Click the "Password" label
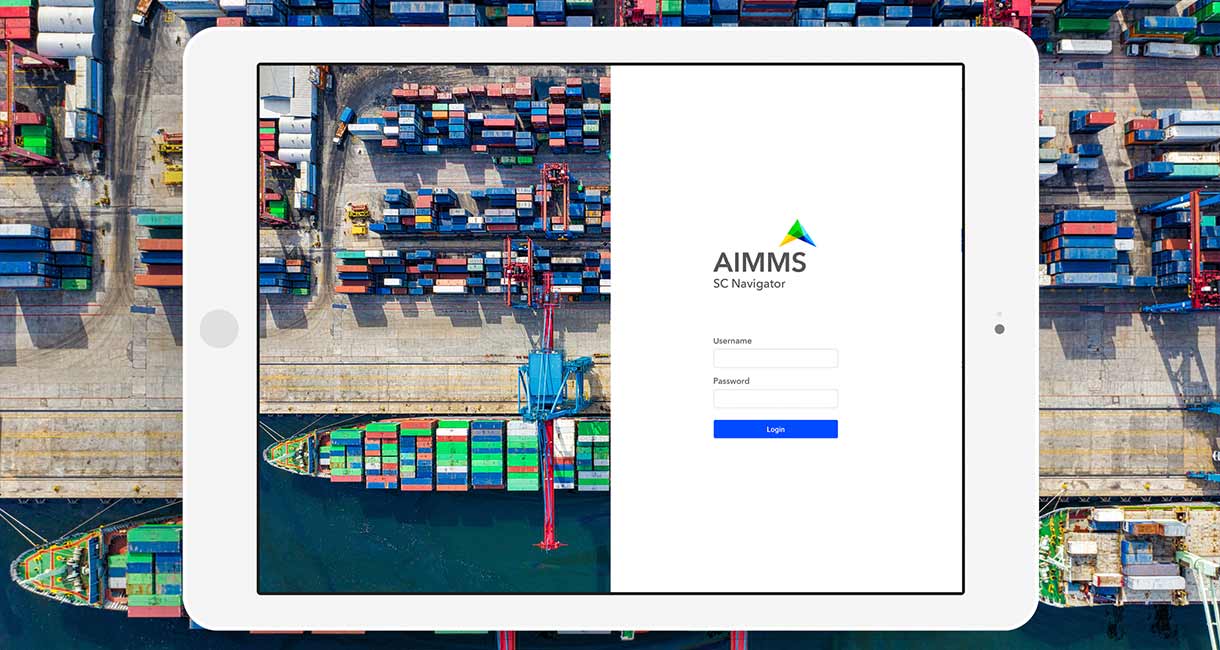 click(731, 381)
